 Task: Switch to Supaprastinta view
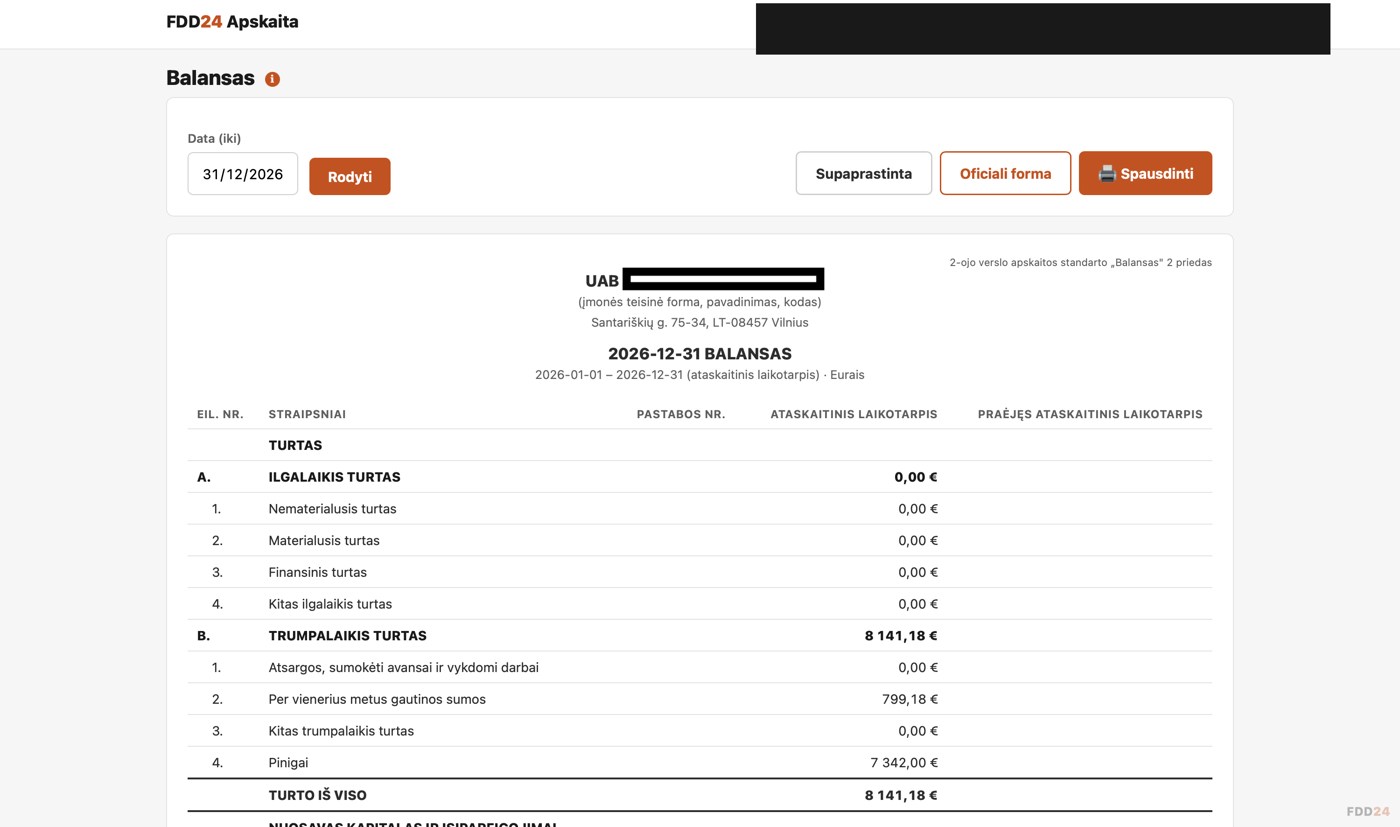(864, 174)
